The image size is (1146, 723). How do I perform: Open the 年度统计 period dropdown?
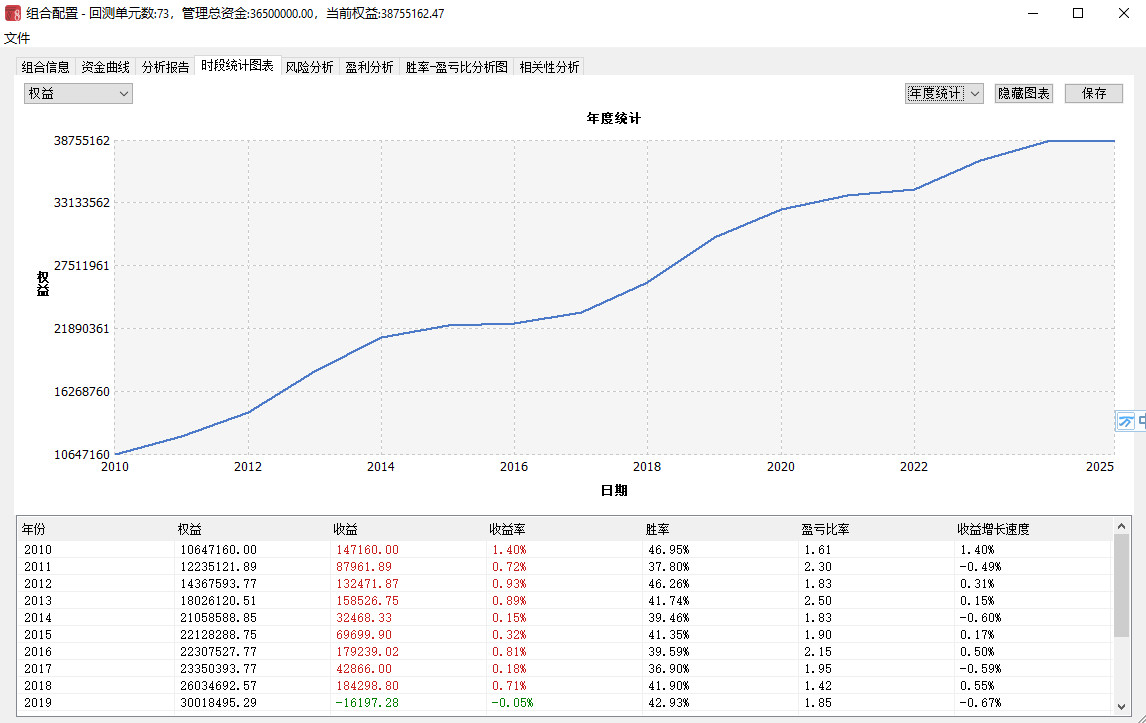944,93
